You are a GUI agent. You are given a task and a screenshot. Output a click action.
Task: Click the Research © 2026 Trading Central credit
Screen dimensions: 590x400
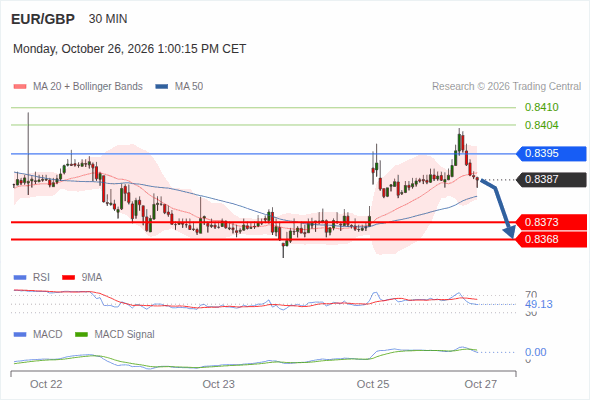pyautogui.click(x=506, y=87)
